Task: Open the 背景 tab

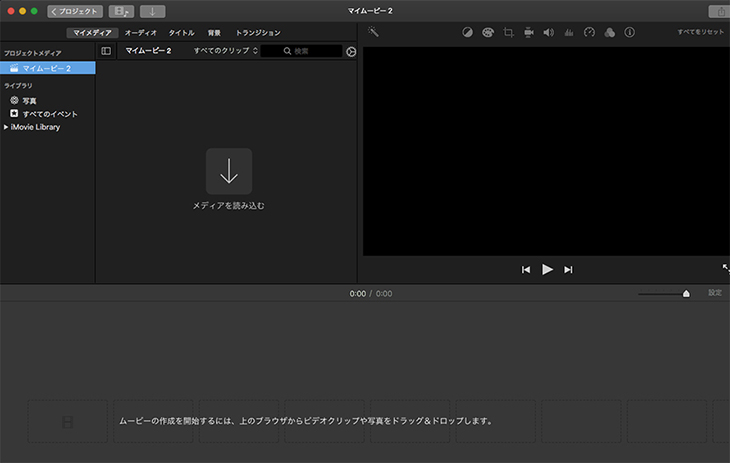Action: 214,33
